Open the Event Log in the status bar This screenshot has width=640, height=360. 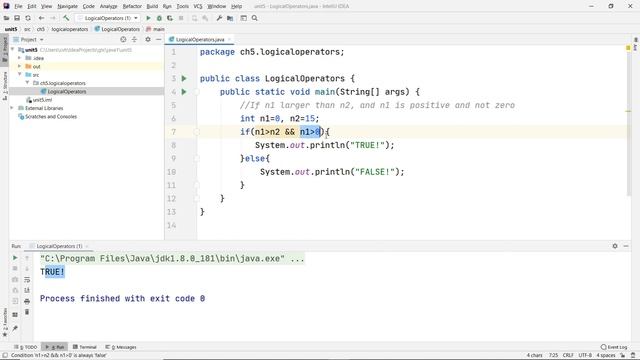[614, 347]
